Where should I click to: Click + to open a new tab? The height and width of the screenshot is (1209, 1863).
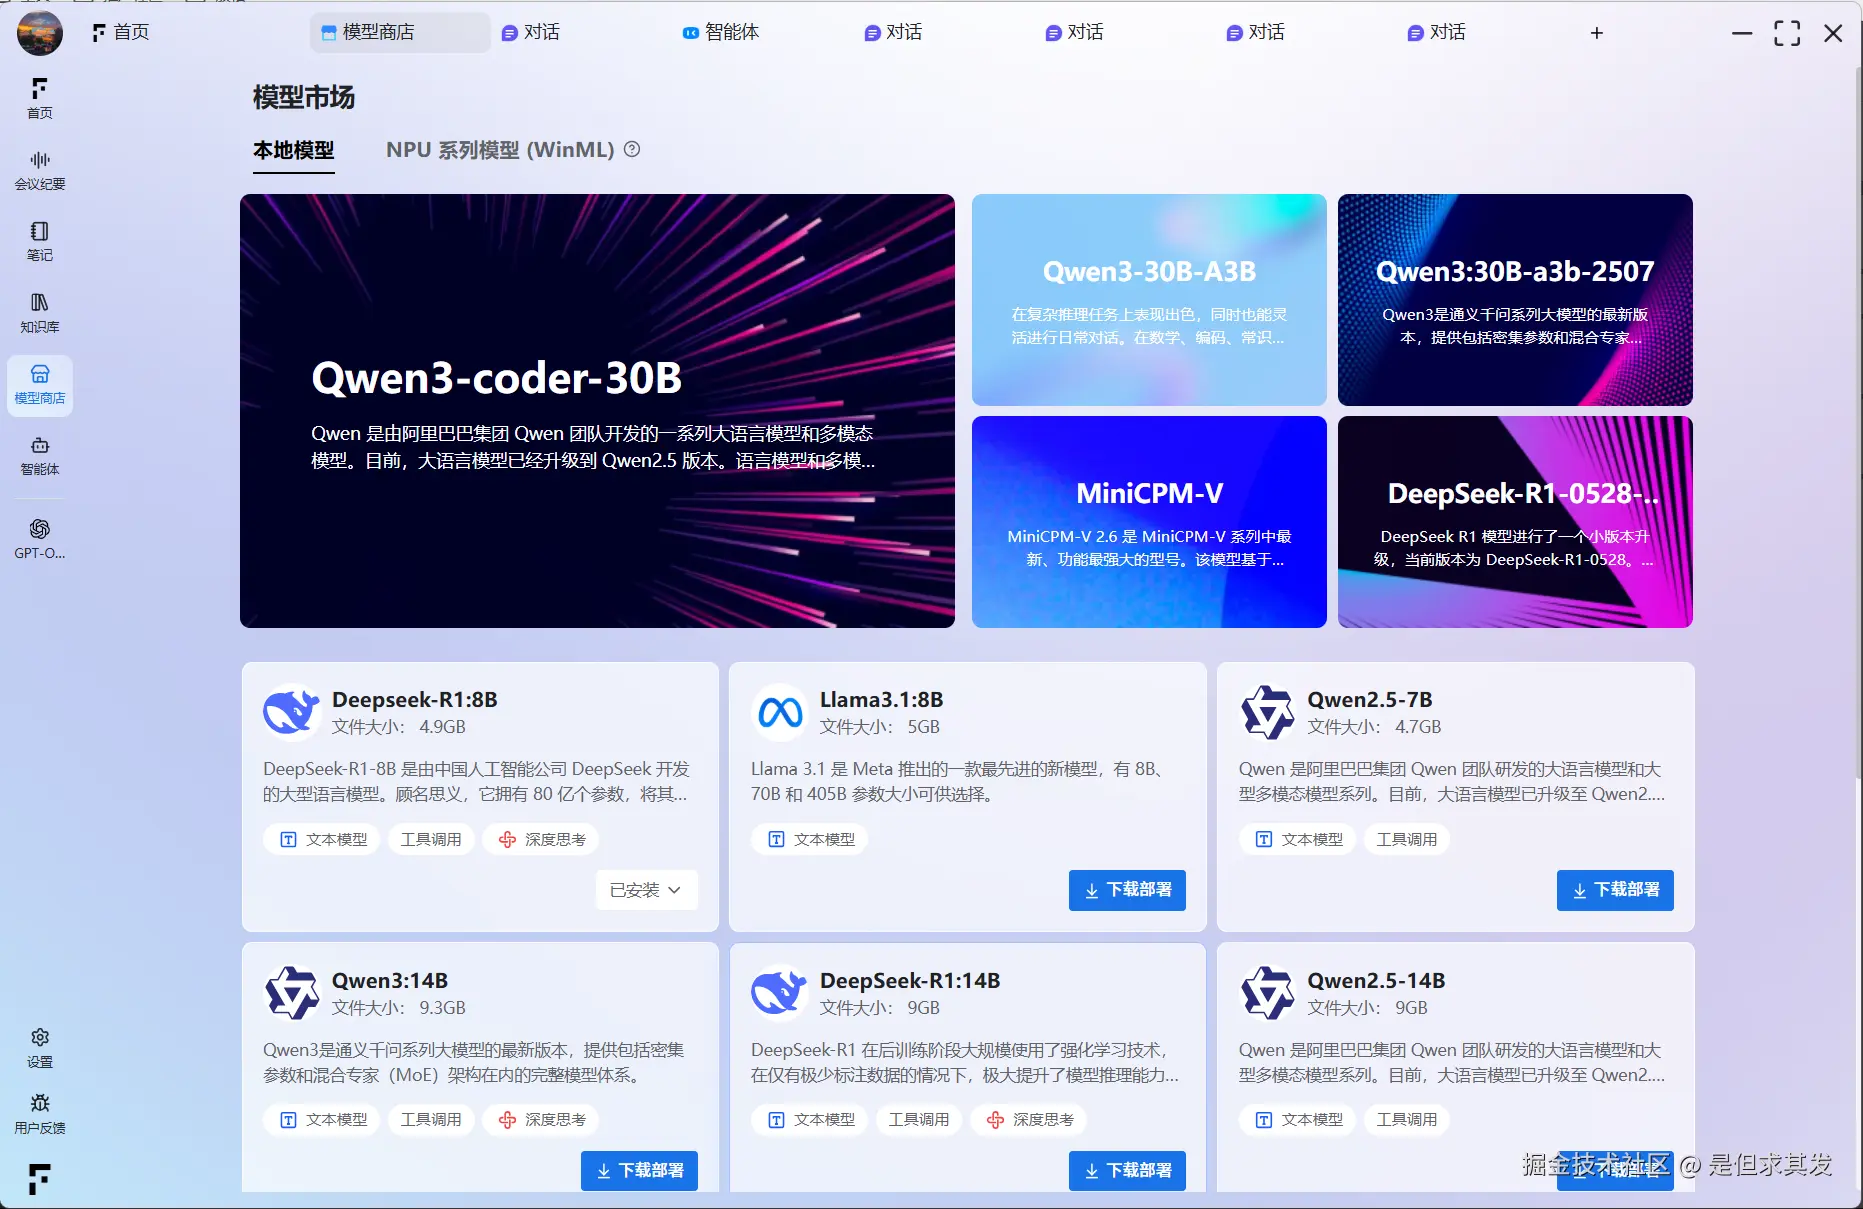(1596, 32)
